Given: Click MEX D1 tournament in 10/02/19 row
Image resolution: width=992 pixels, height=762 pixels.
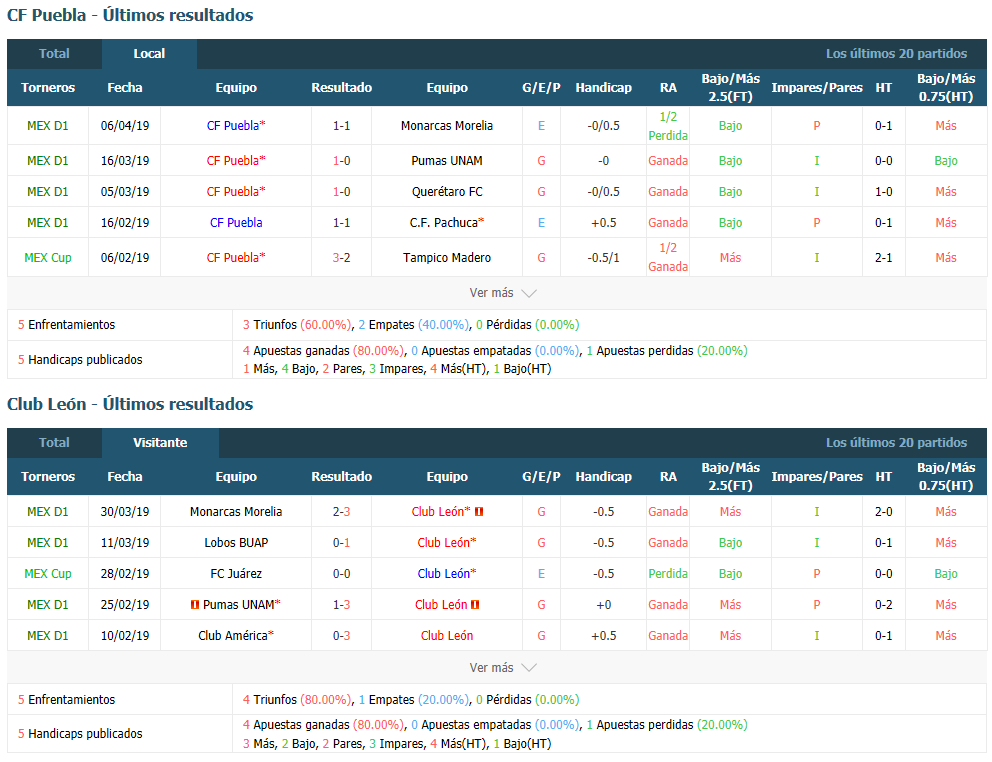Looking at the screenshot, I should (48, 636).
